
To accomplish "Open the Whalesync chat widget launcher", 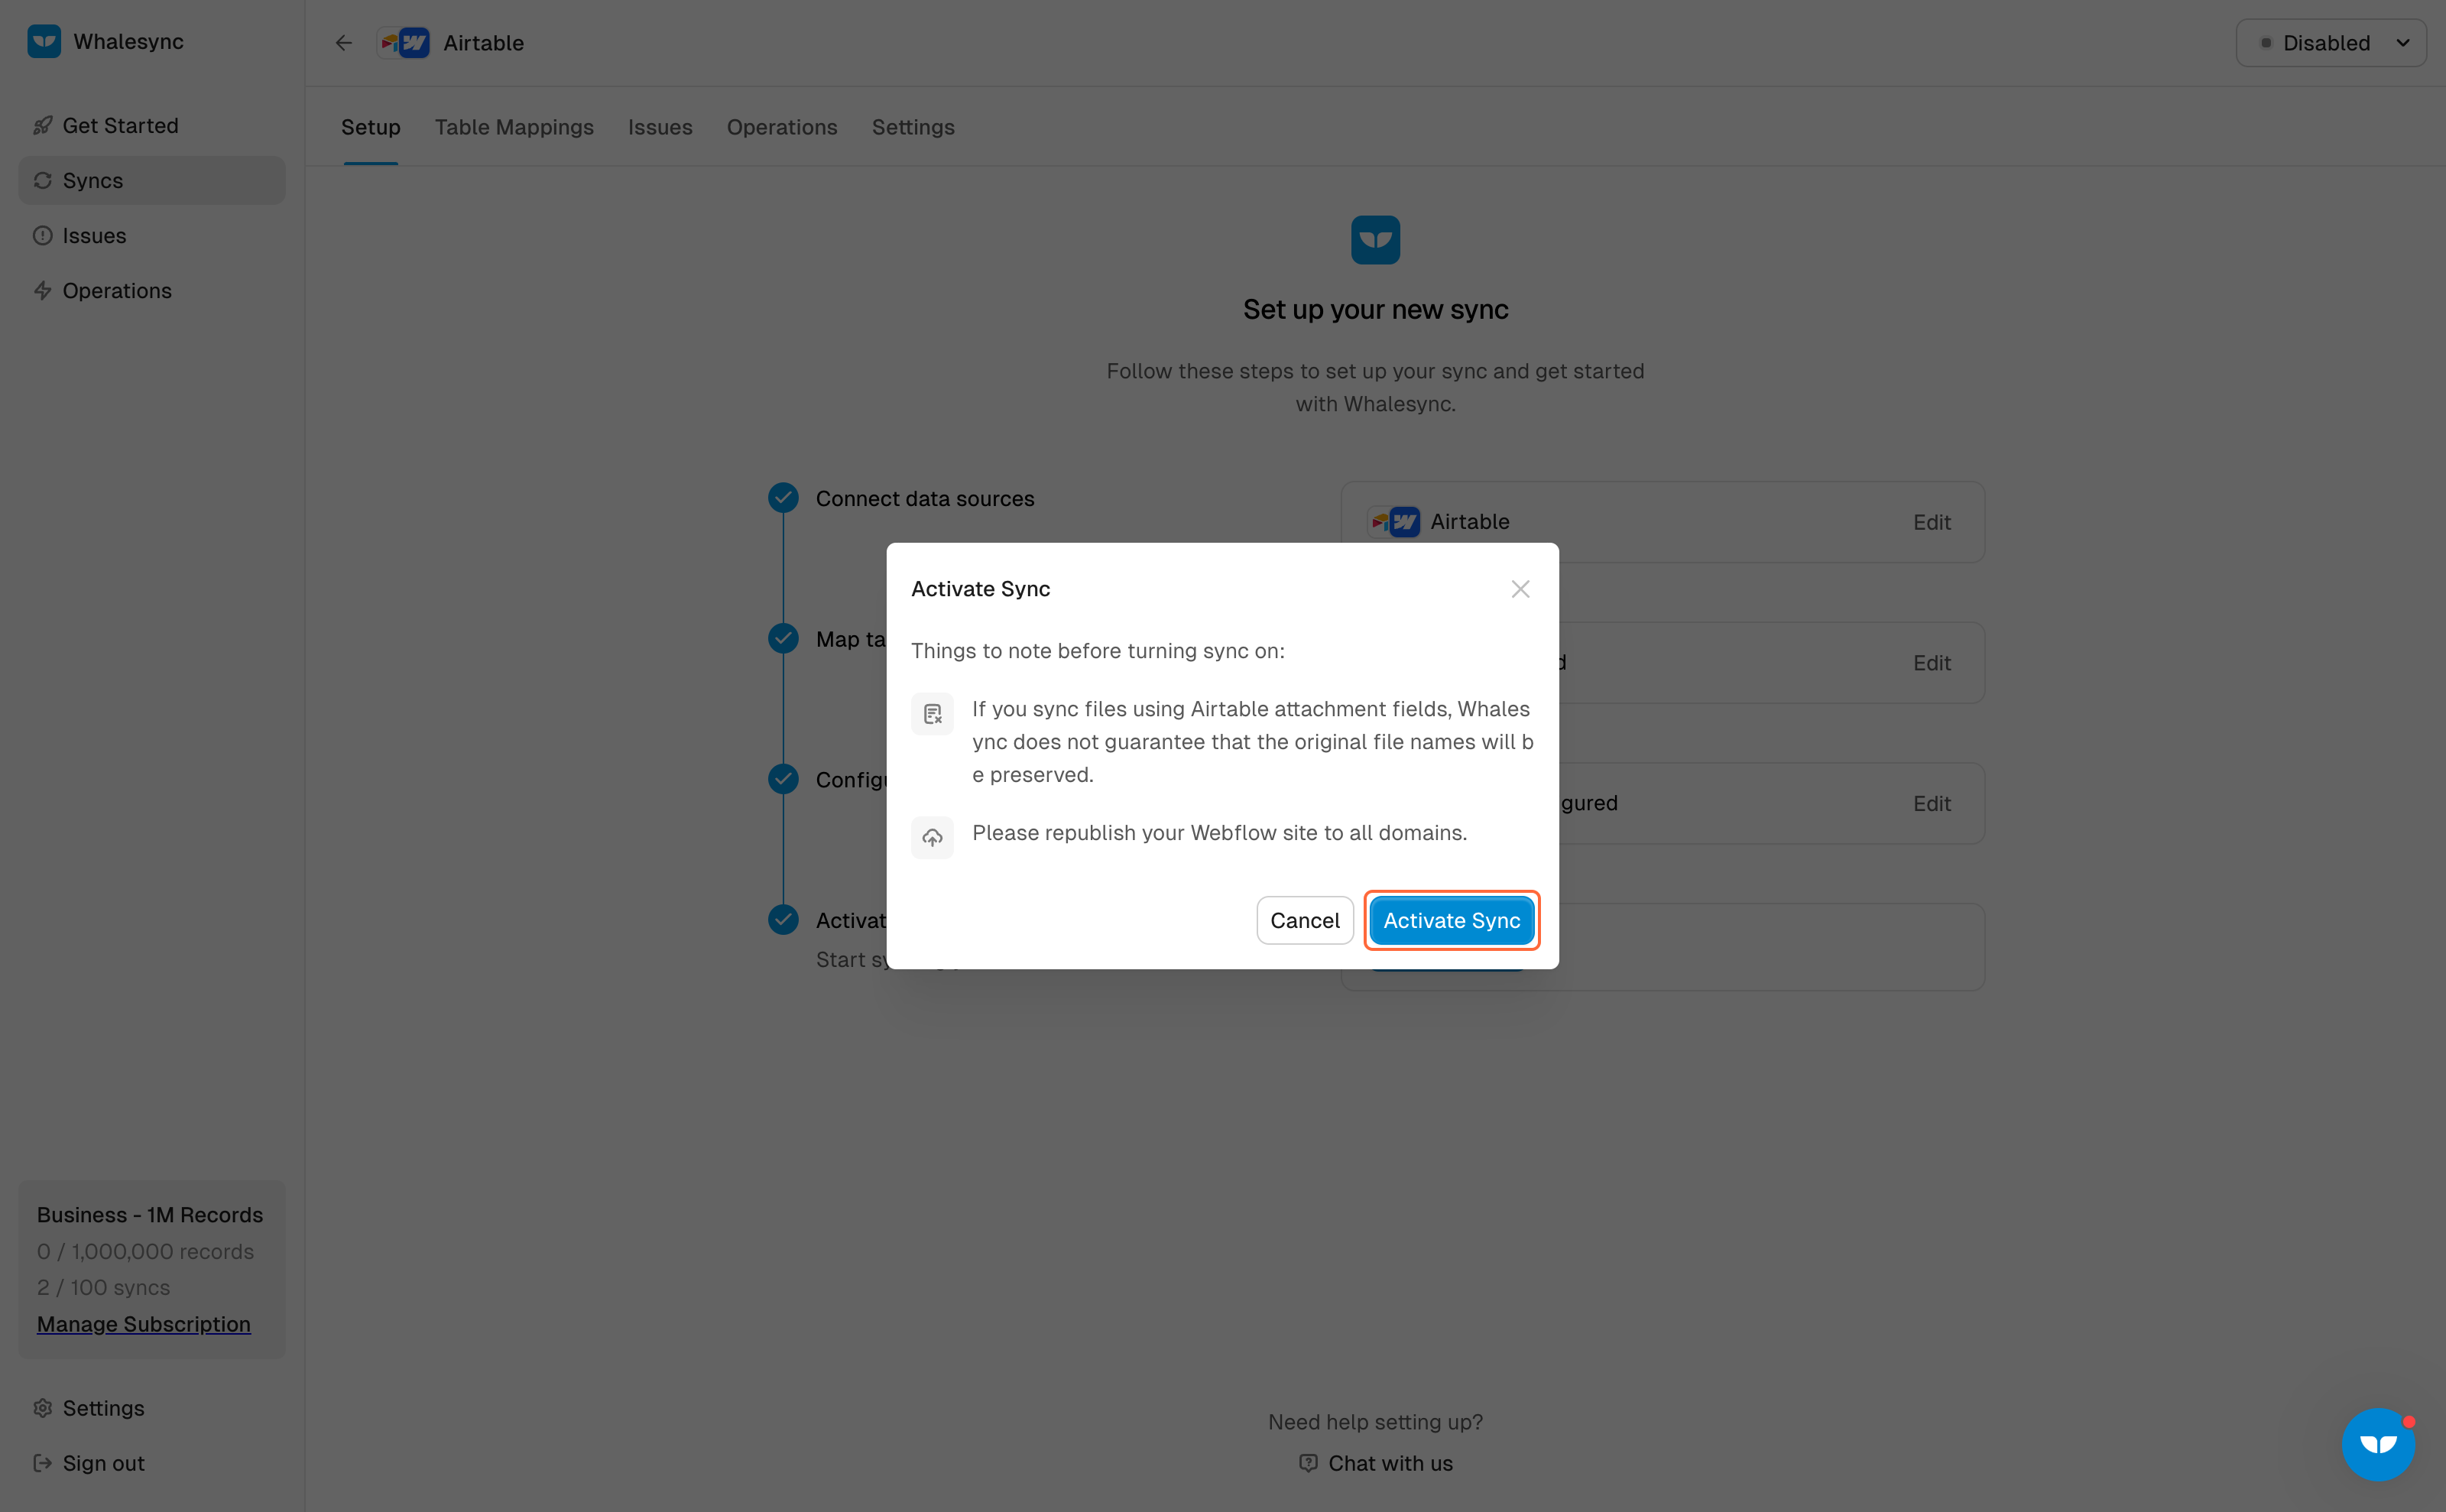I will [2378, 1444].
